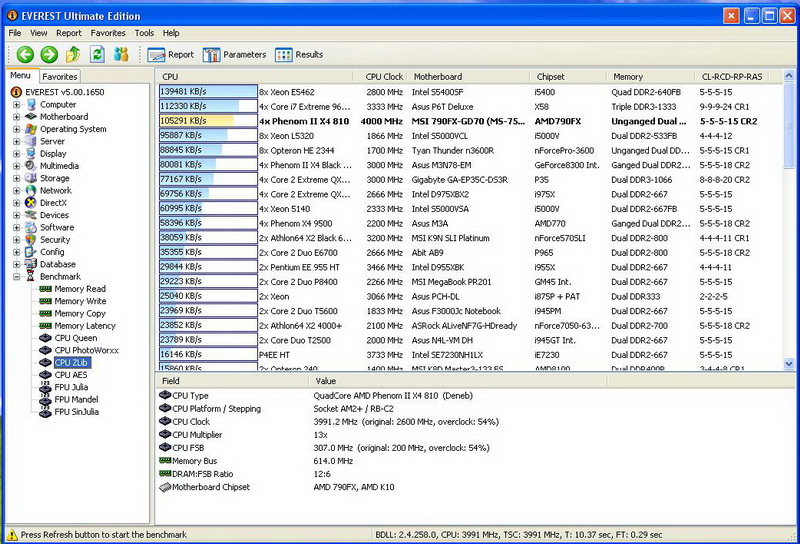The width and height of the screenshot is (800, 544).
Task: Click the green Forward arrow toolbar icon
Action: coord(49,54)
